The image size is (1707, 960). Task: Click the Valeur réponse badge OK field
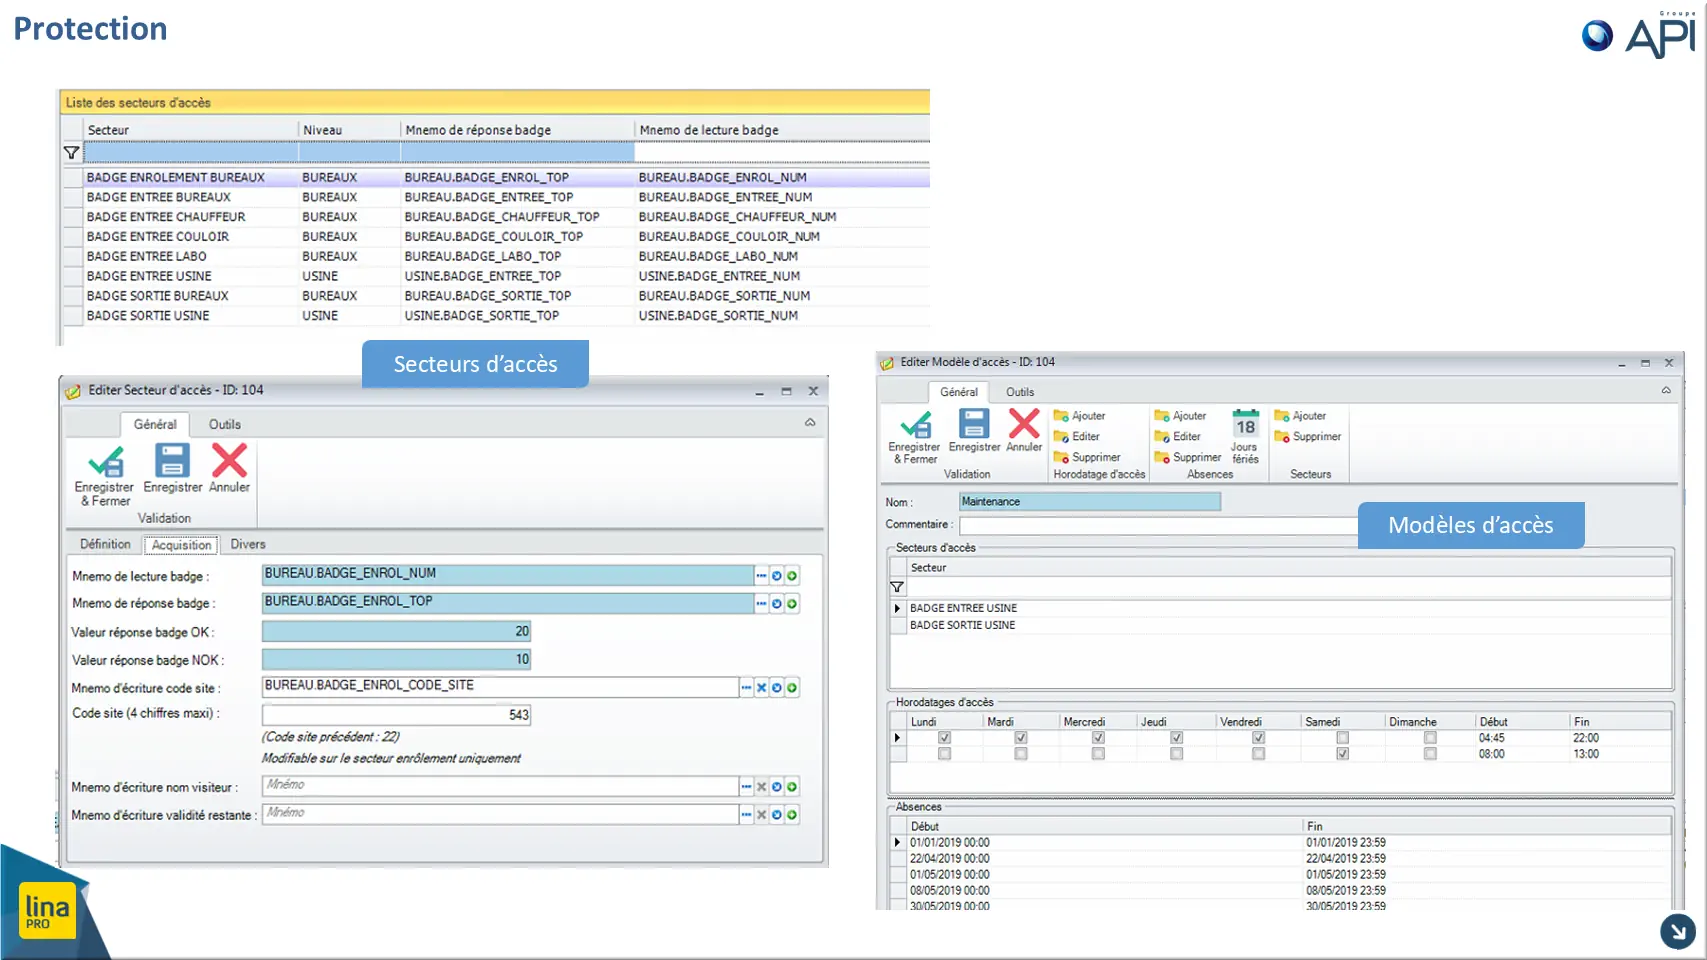(x=396, y=631)
